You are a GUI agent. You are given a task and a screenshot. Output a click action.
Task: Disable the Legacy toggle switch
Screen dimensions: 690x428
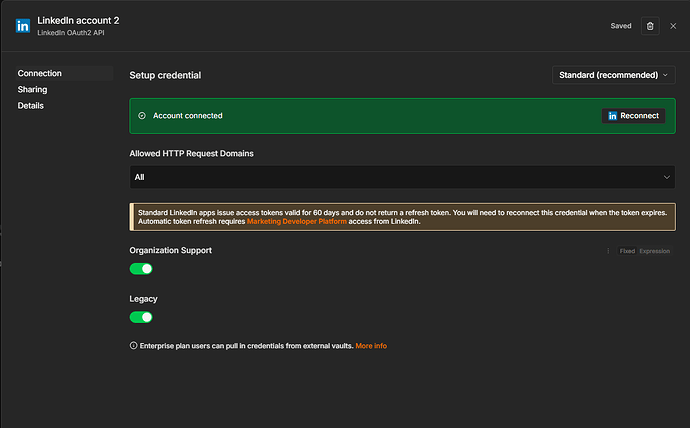click(x=141, y=317)
